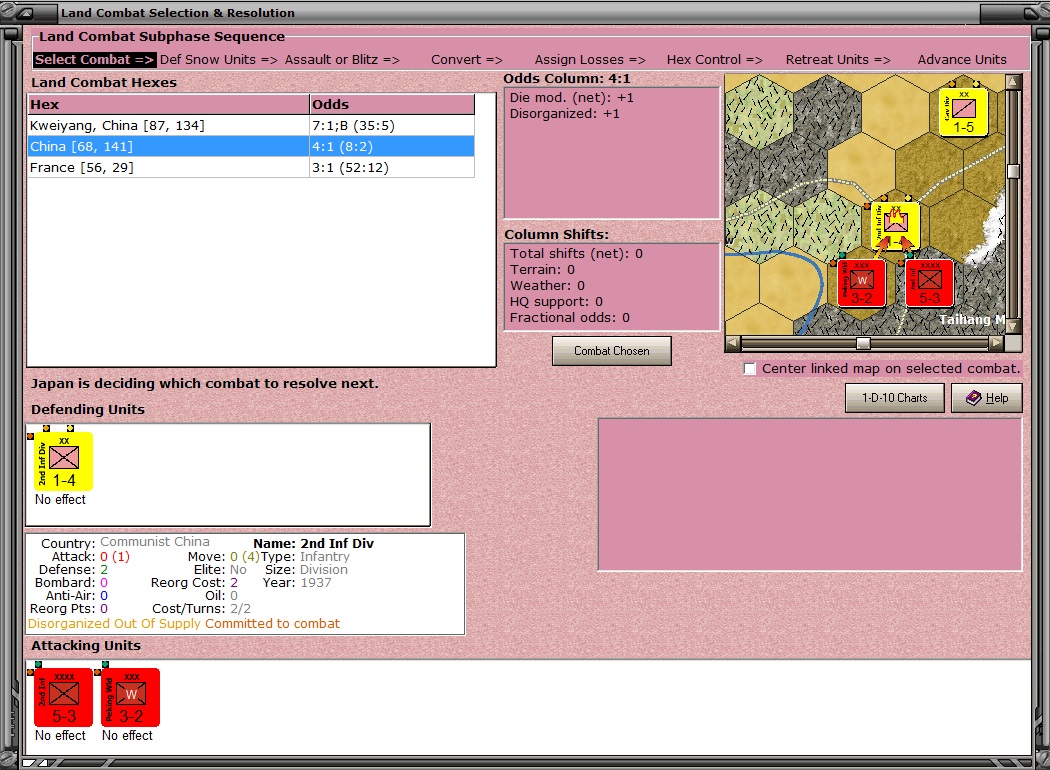This screenshot has height=770, width=1050.
Task: Click the Disorganized Out Of Supply status text
Action: click(x=114, y=623)
